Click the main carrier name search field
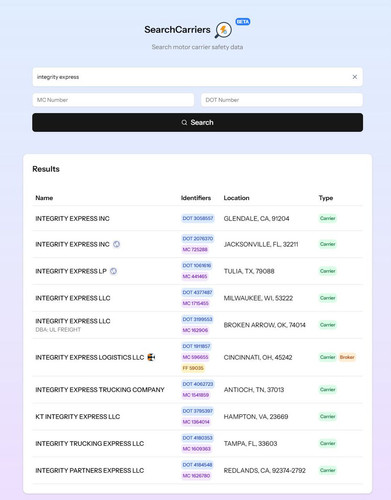This screenshot has width=391, height=500. click(197, 77)
